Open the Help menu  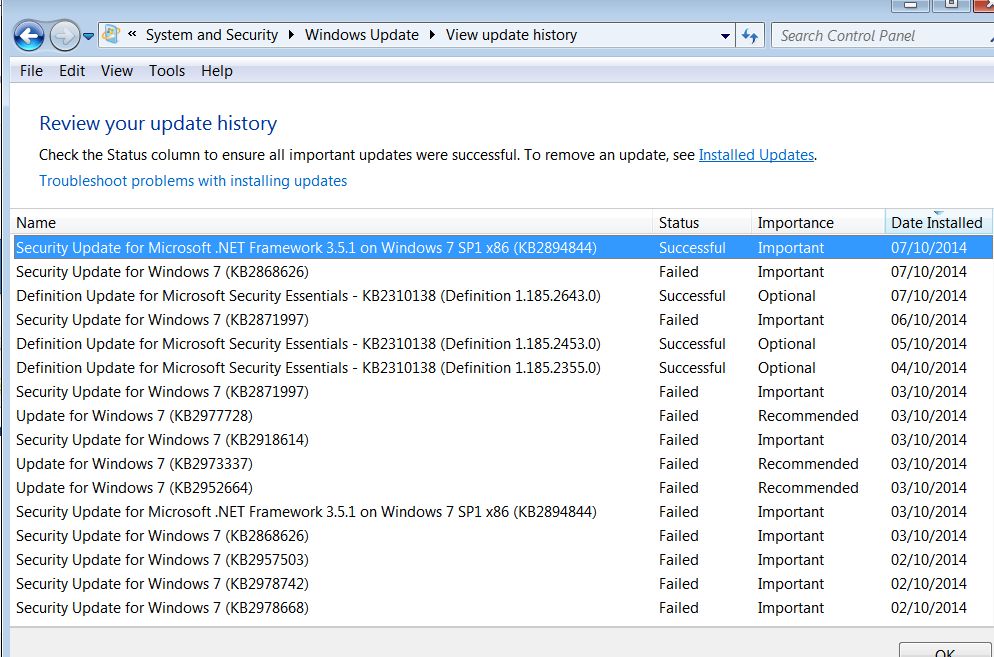(217, 71)
